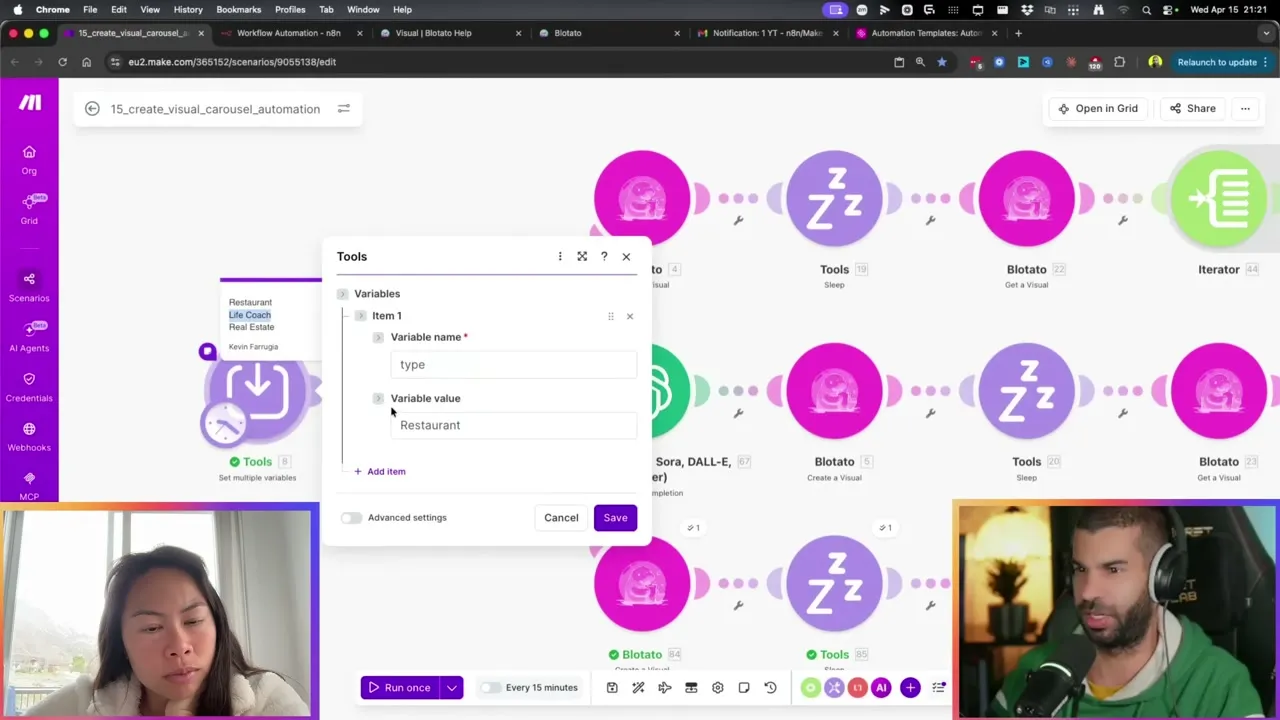
Task: Click the red text parser favorites button
Action: [857, 688]
